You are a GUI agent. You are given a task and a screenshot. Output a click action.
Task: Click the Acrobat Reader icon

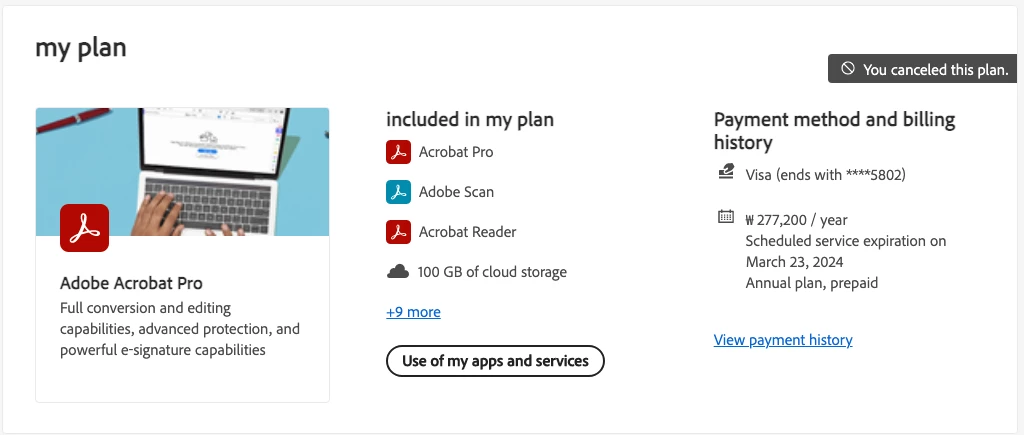point(398,232)
